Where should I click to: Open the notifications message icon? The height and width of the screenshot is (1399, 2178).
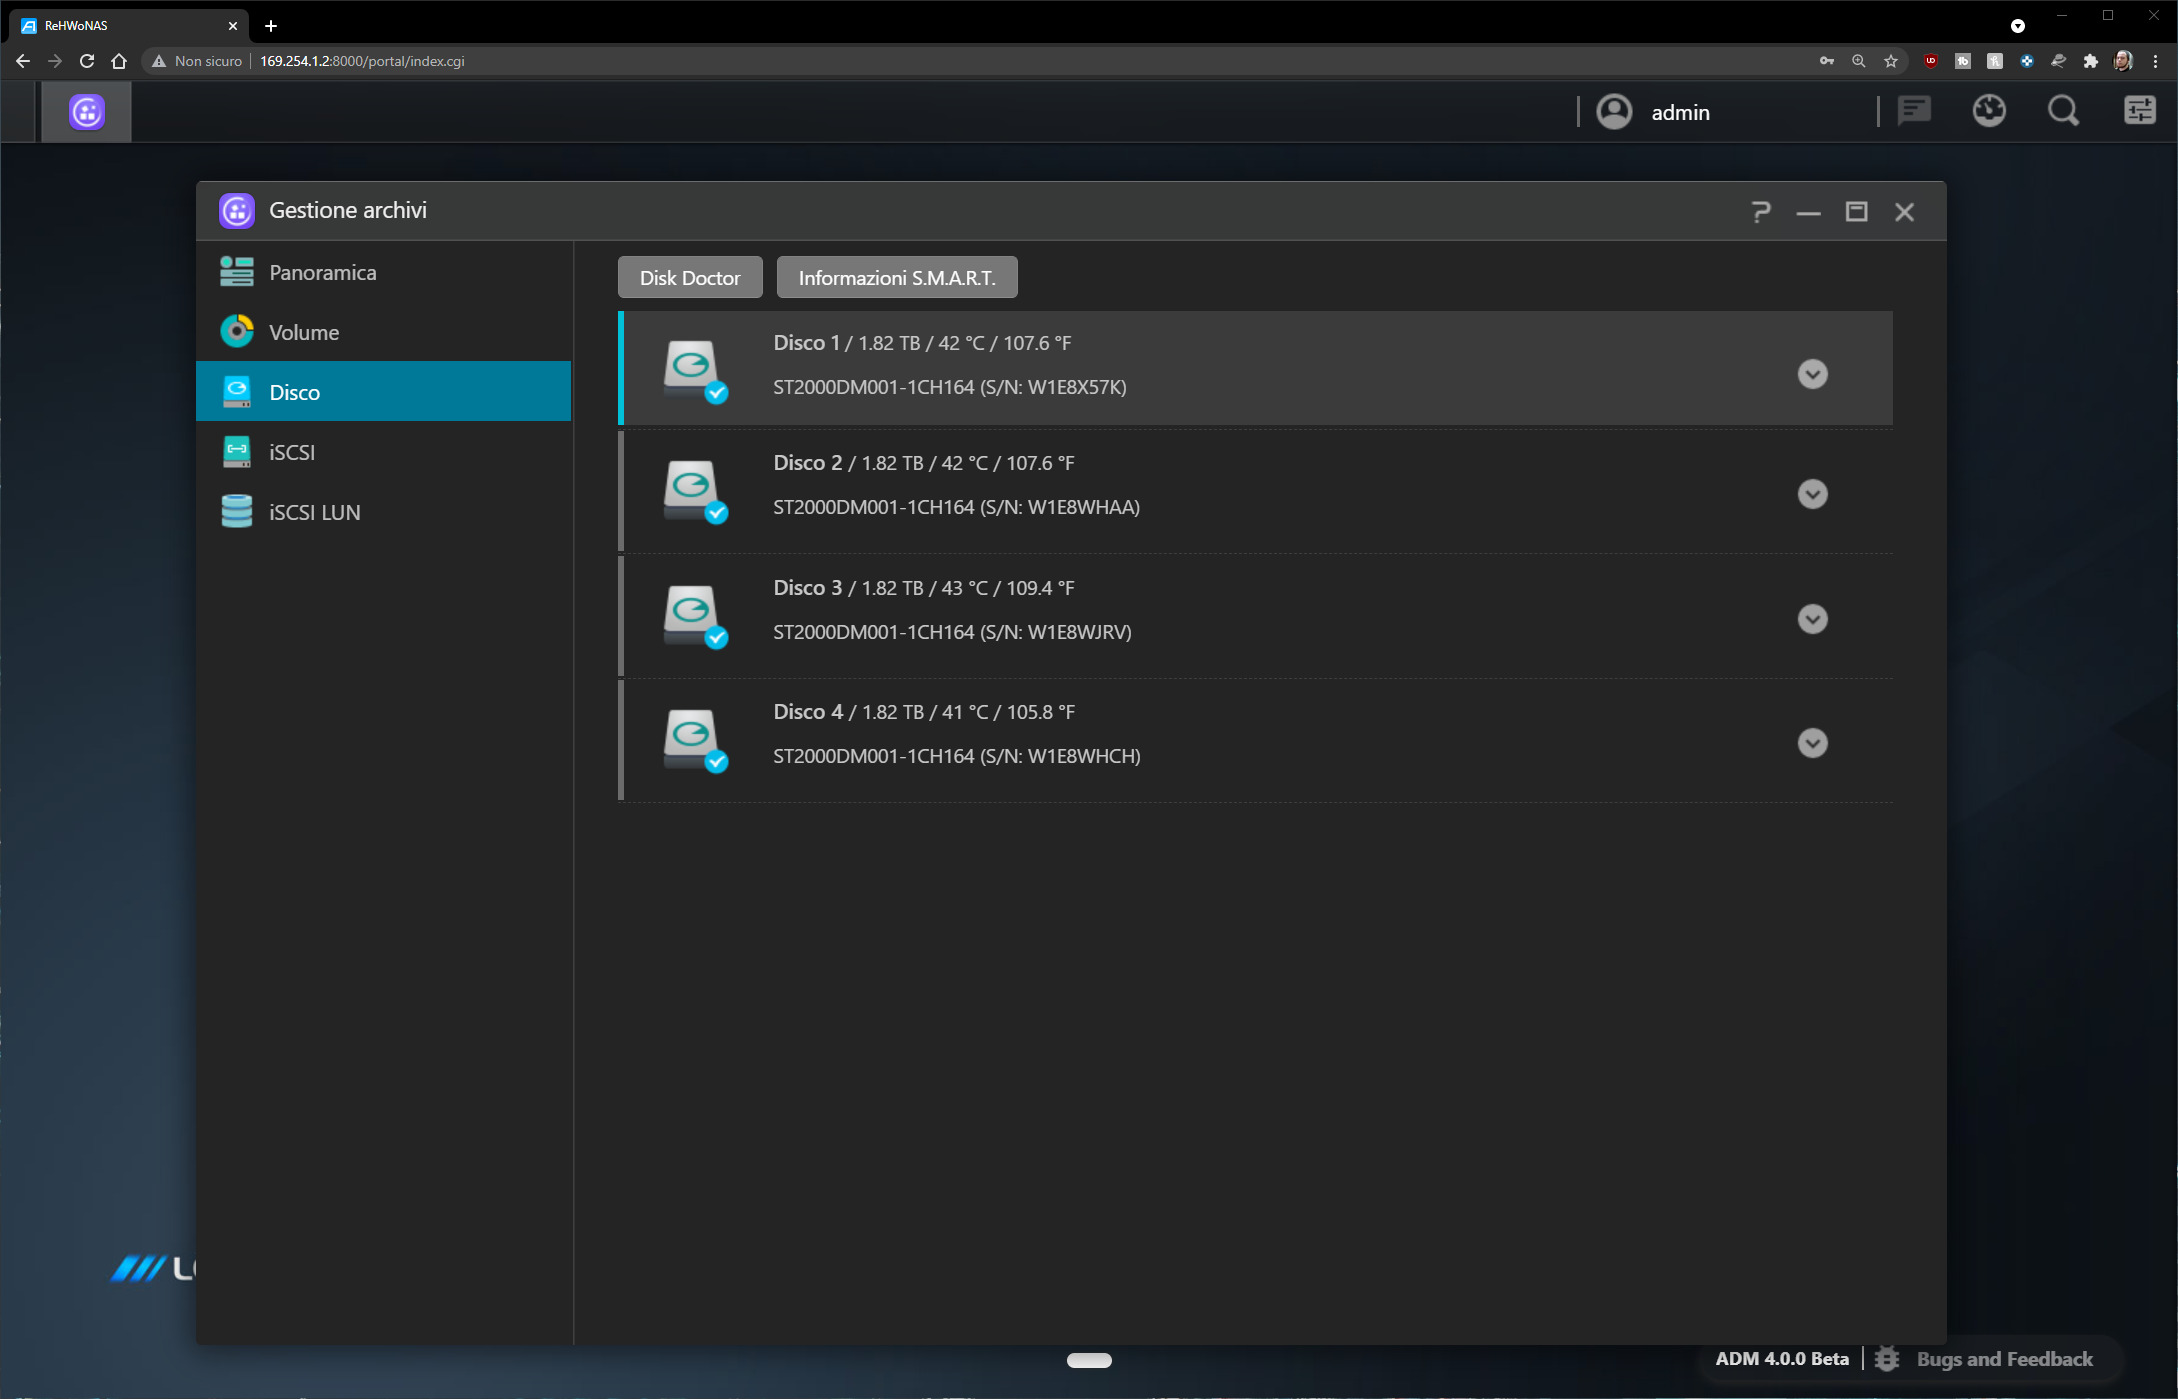click(x=1914, y=111)
